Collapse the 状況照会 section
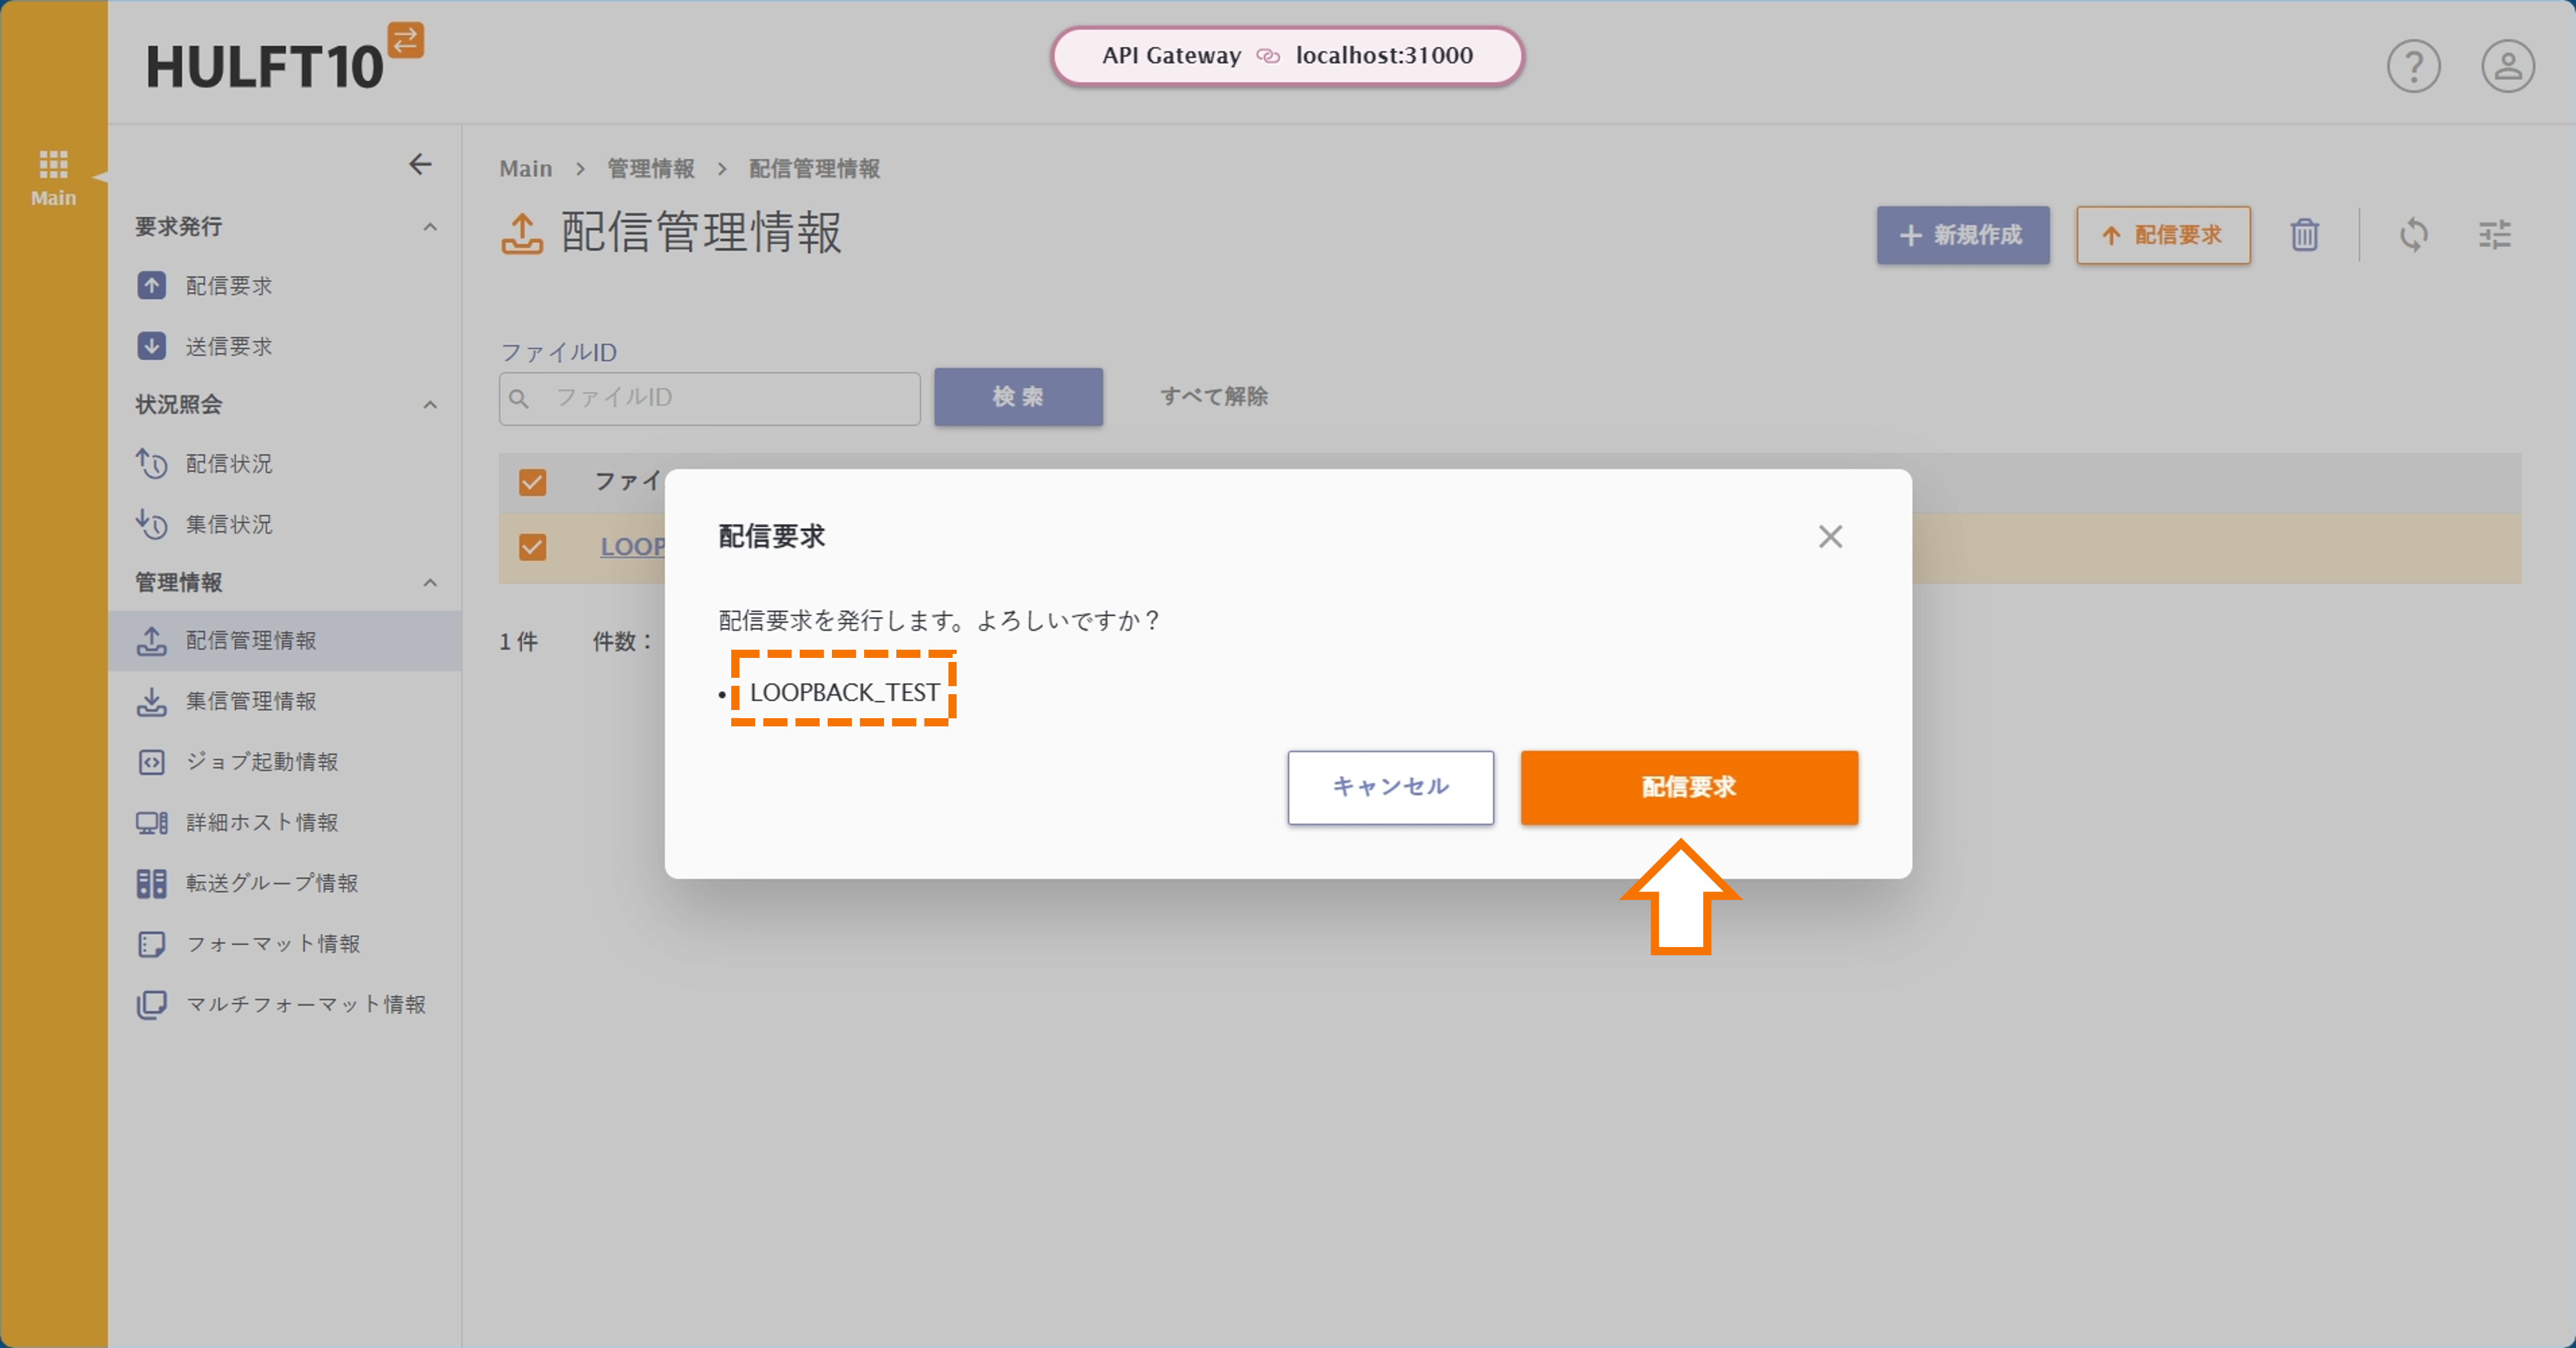 tap(430, 405)
